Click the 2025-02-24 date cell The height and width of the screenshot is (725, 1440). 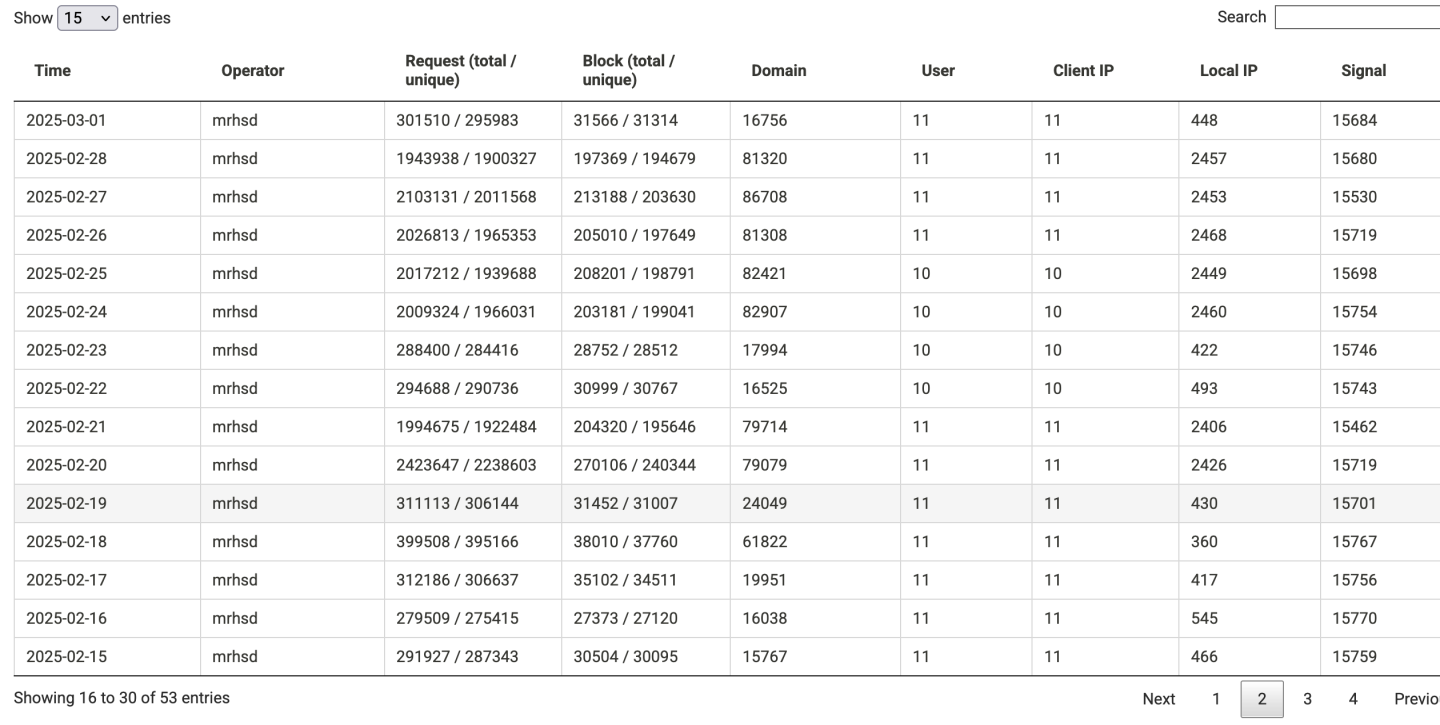tap(66, 312)
